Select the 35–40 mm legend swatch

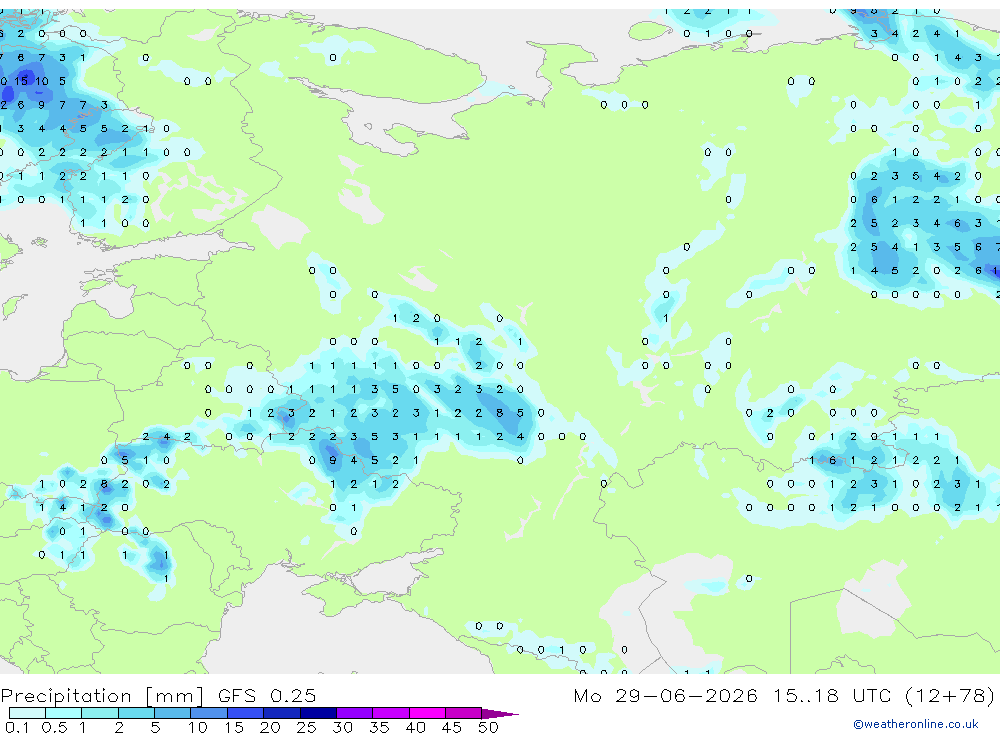pyautogui.click(x=391, y=713)
